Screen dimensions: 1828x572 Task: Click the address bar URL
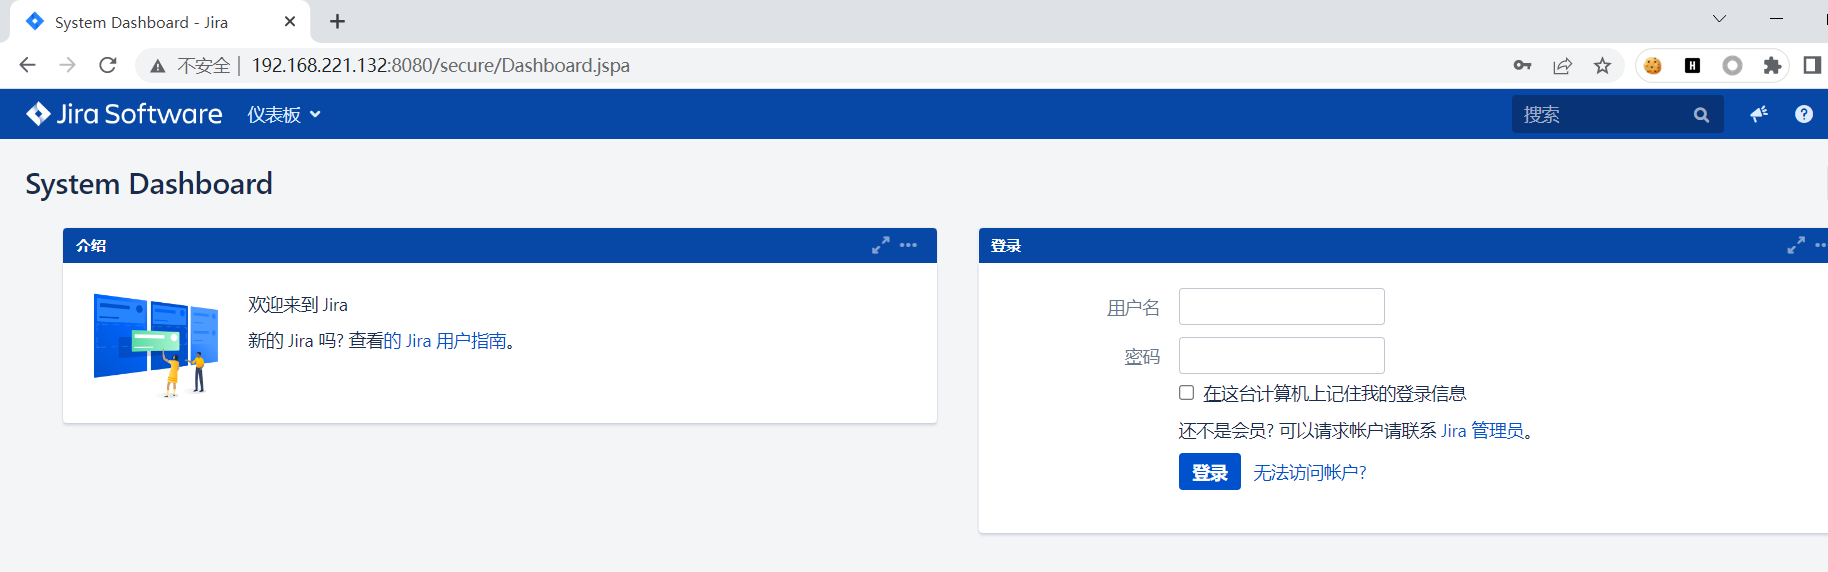pos(440,66)
